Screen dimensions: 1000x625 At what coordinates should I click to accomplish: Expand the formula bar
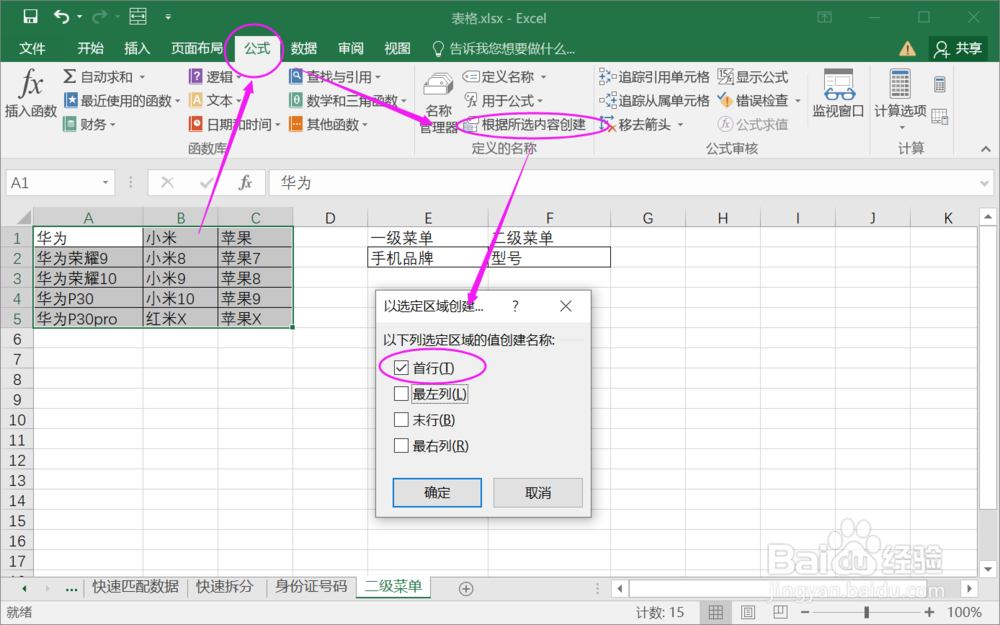[x=984, y=184]
